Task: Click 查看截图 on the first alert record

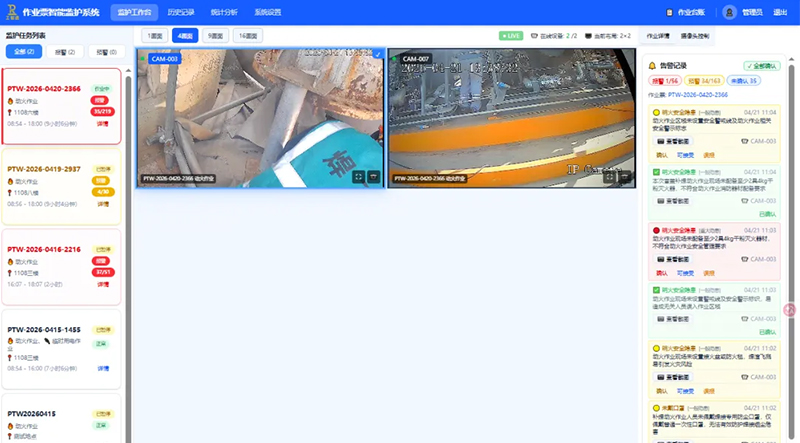Action: 670,142
